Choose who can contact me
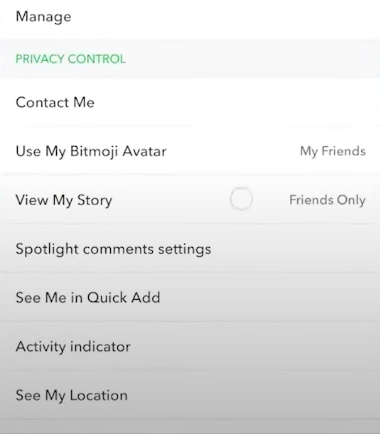Image resolution: width=380 pixels, height=434 pixels. 190,102
